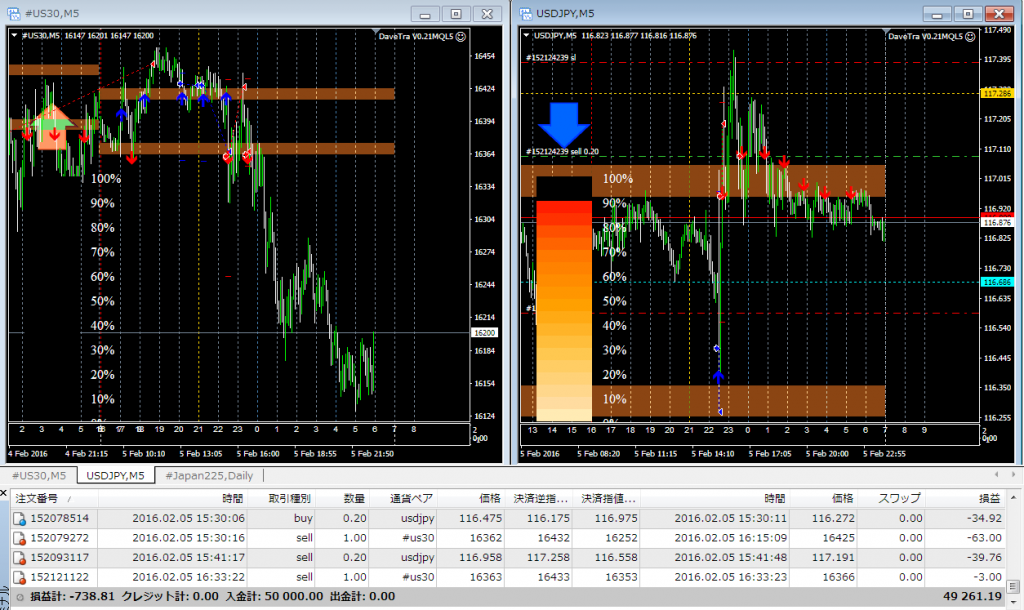The width and height of the screenshot is (1024, 610).
Task: Click the 通貨ペア column header
Action: click(409, 498)
